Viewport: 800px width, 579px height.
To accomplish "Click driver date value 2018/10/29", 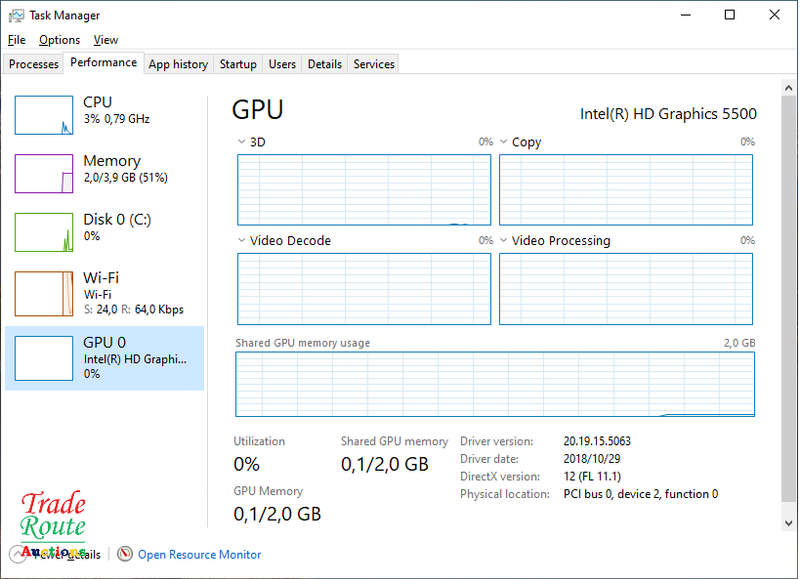I will click(591, 459).
